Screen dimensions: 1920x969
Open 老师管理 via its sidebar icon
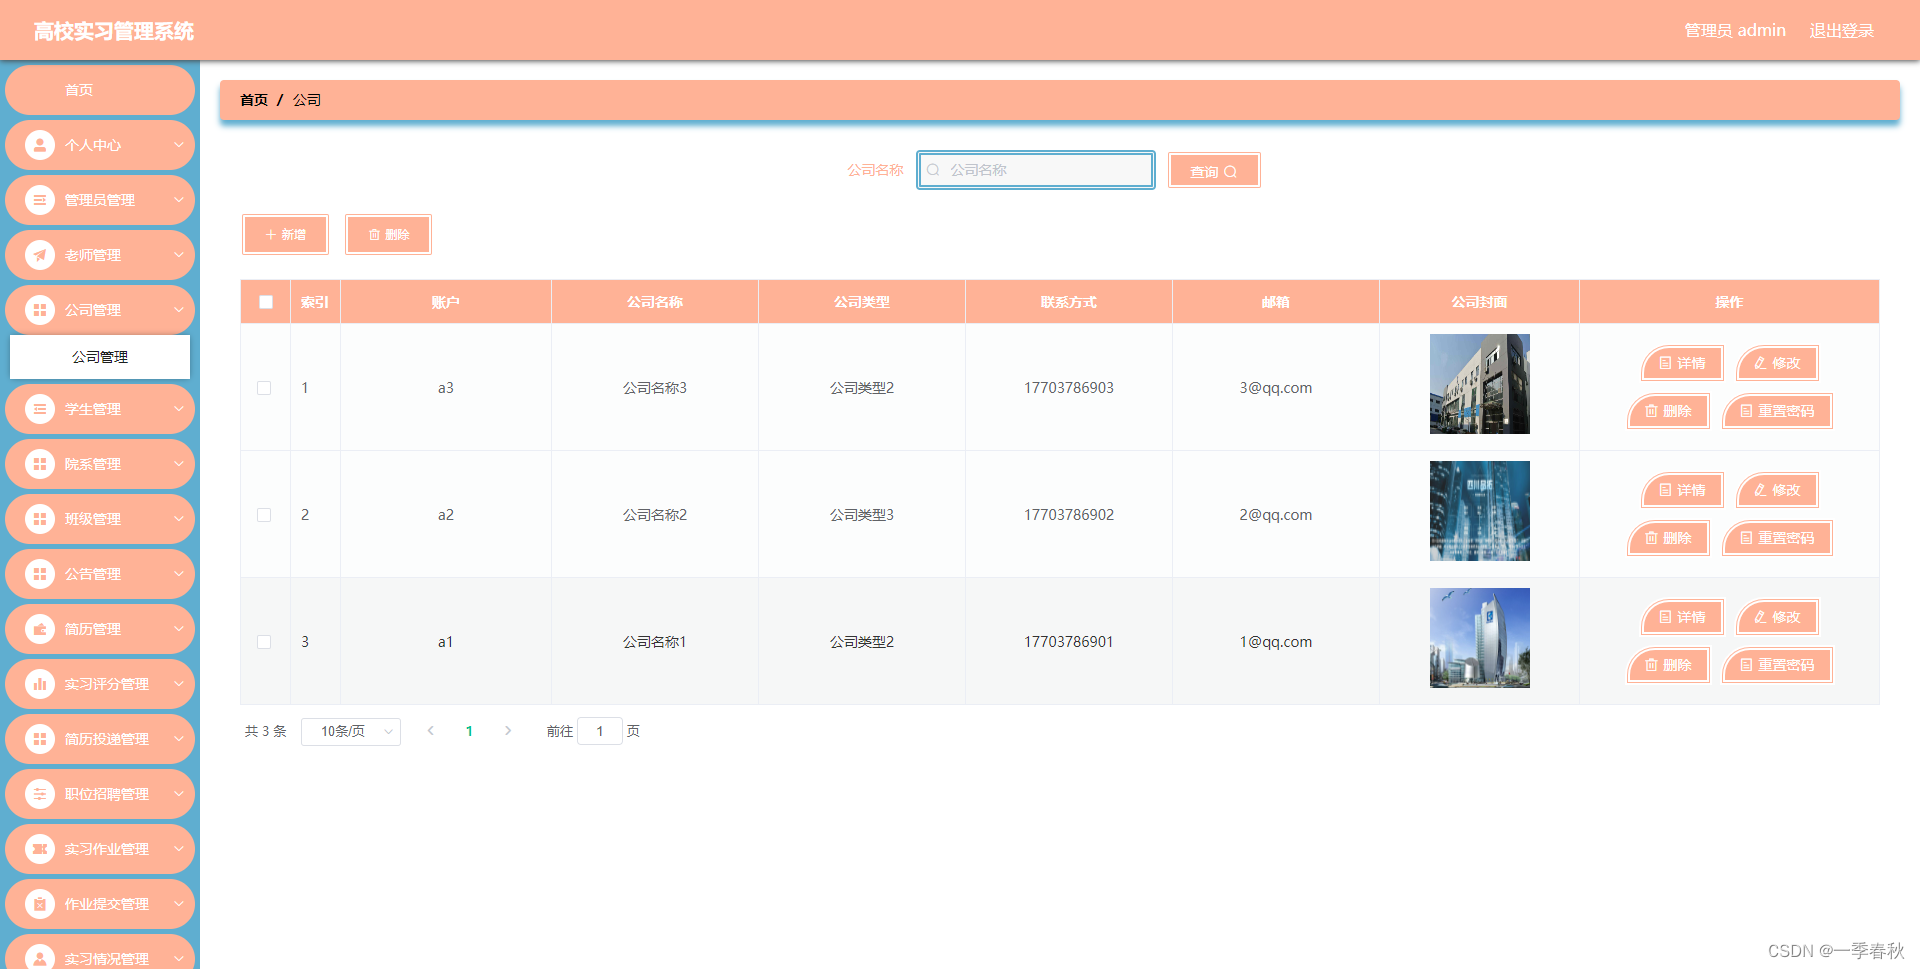tap(40, 255)
